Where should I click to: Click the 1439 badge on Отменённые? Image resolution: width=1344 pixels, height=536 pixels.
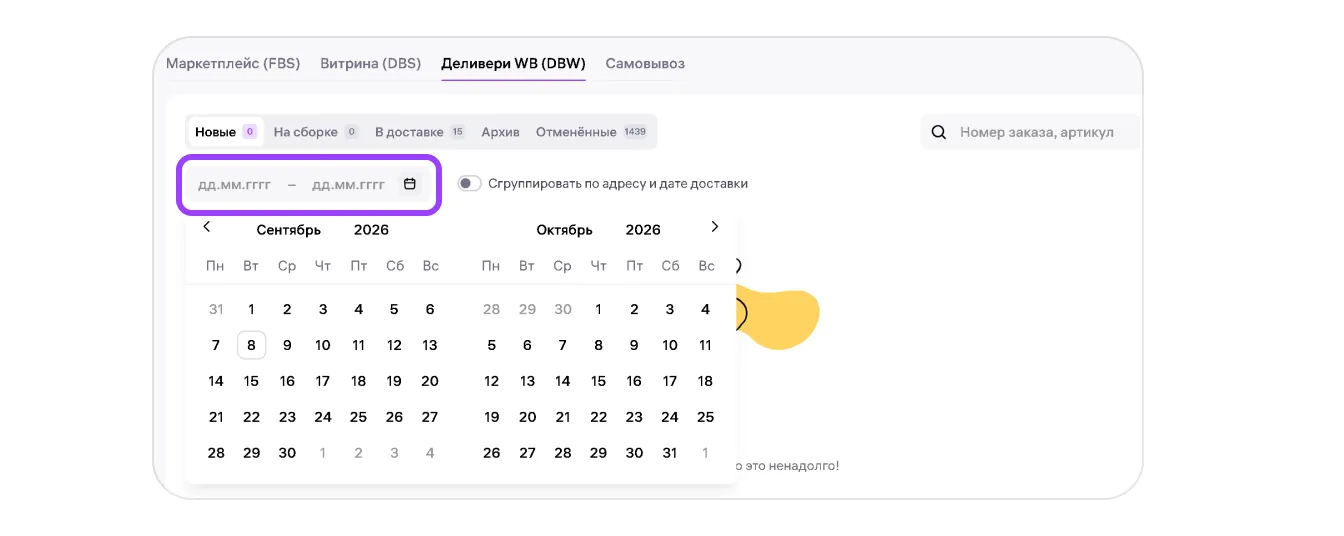pyautogui.click(x=635, y=132)
